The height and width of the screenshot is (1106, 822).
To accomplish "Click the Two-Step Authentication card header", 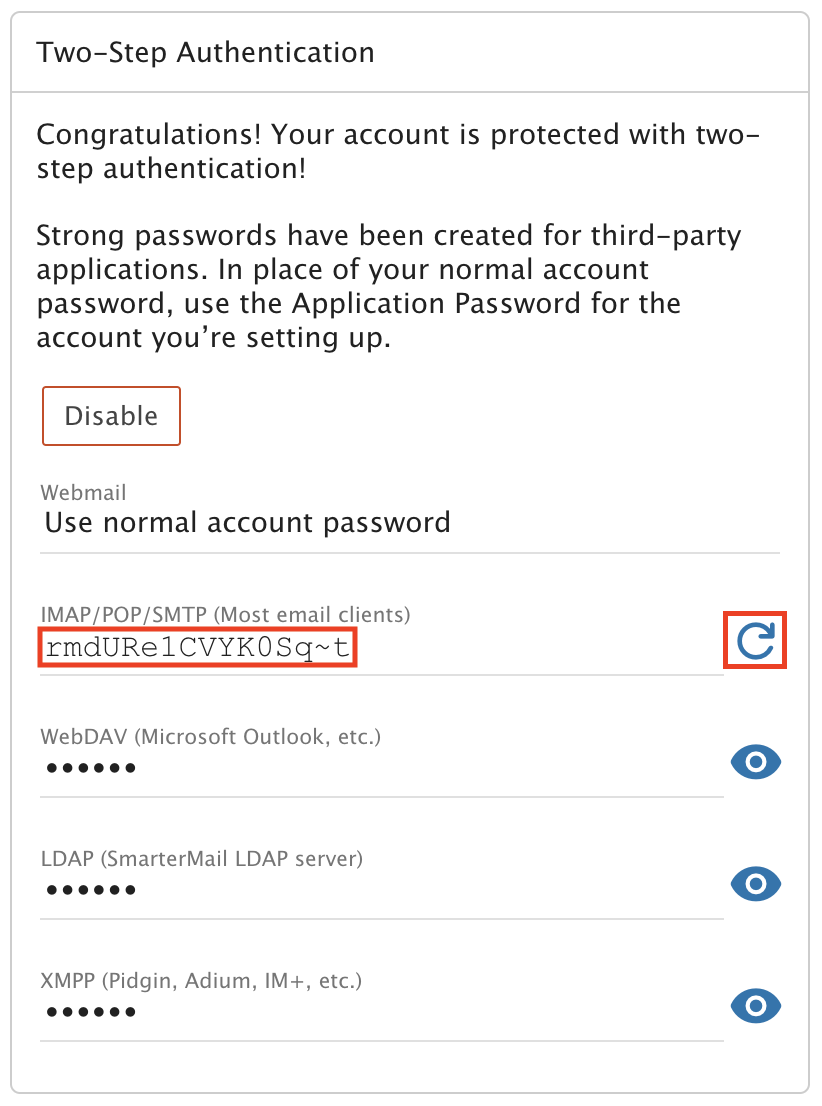I will click(410, 52).
